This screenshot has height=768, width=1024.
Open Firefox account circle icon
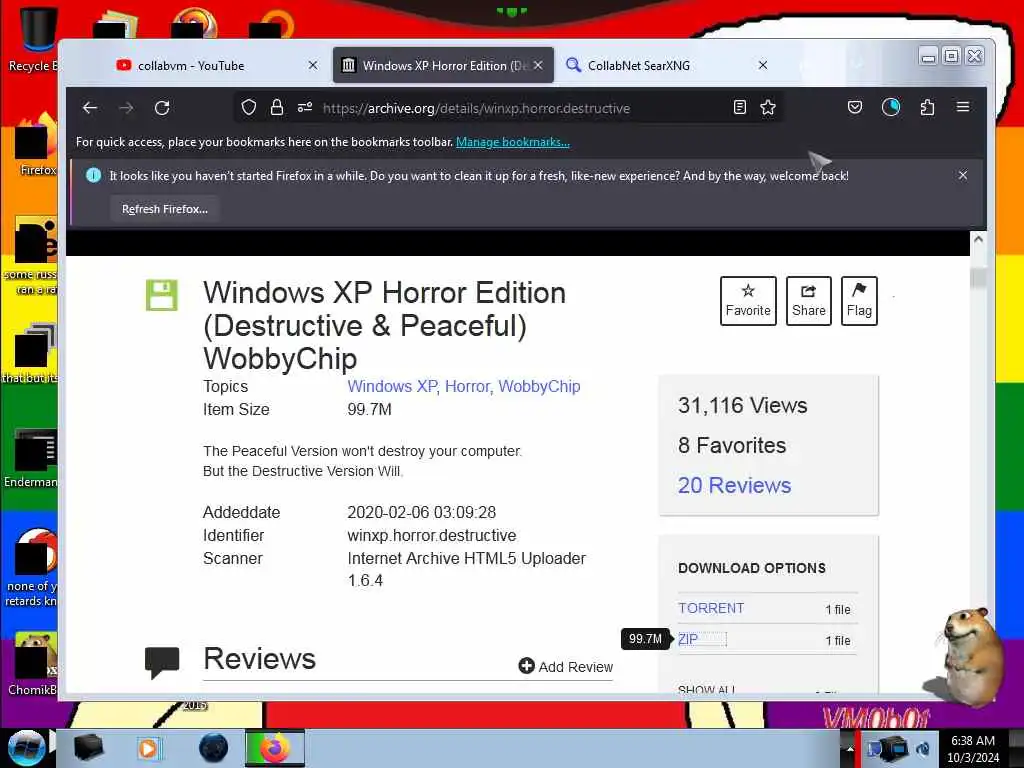891,108
